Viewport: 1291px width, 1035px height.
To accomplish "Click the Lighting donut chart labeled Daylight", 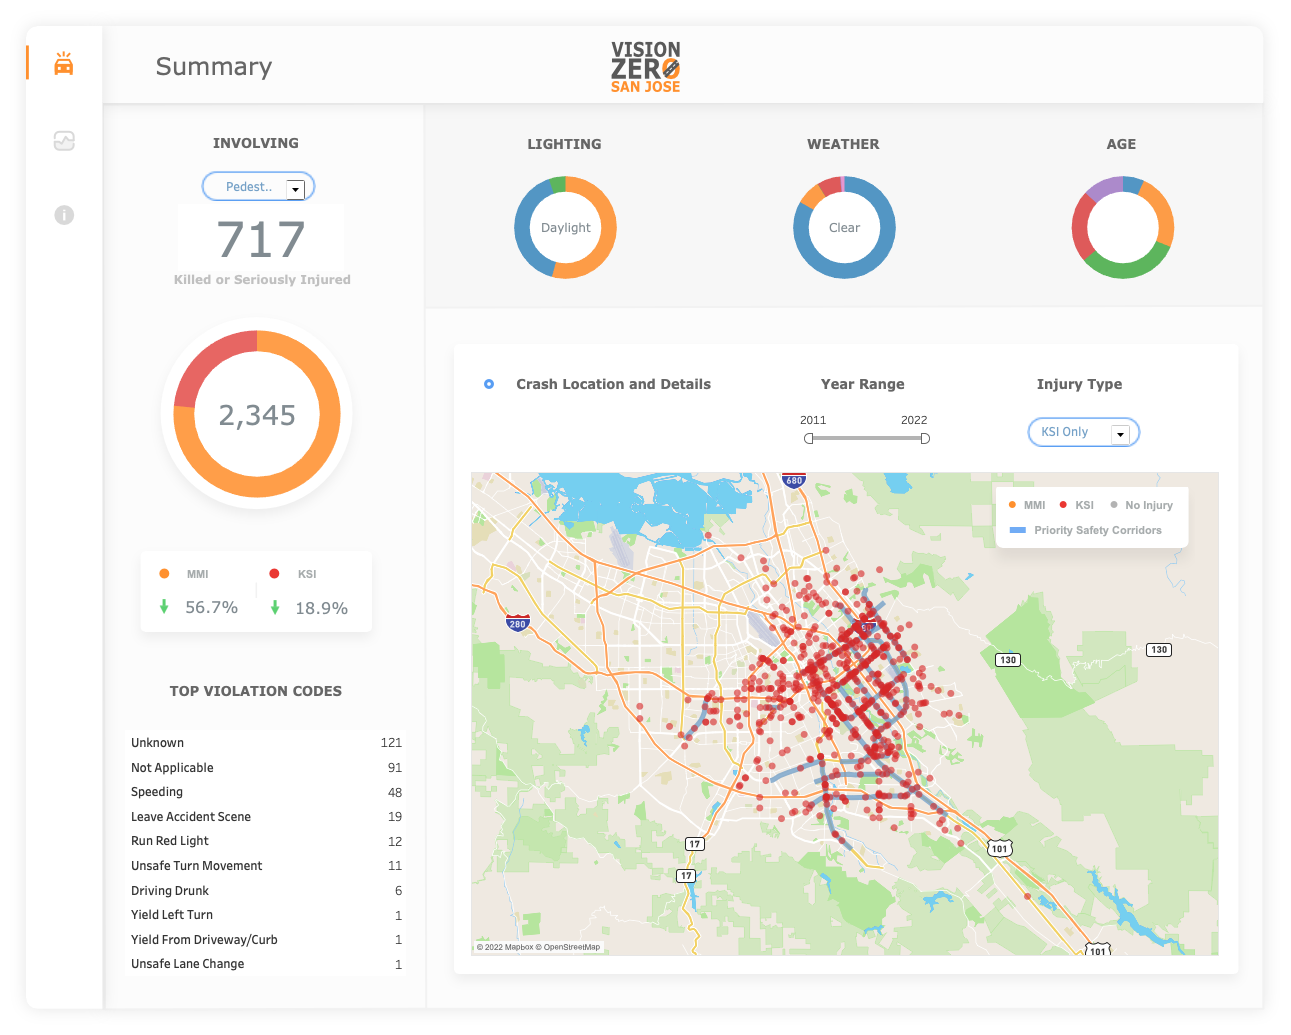I will [565, 228].
